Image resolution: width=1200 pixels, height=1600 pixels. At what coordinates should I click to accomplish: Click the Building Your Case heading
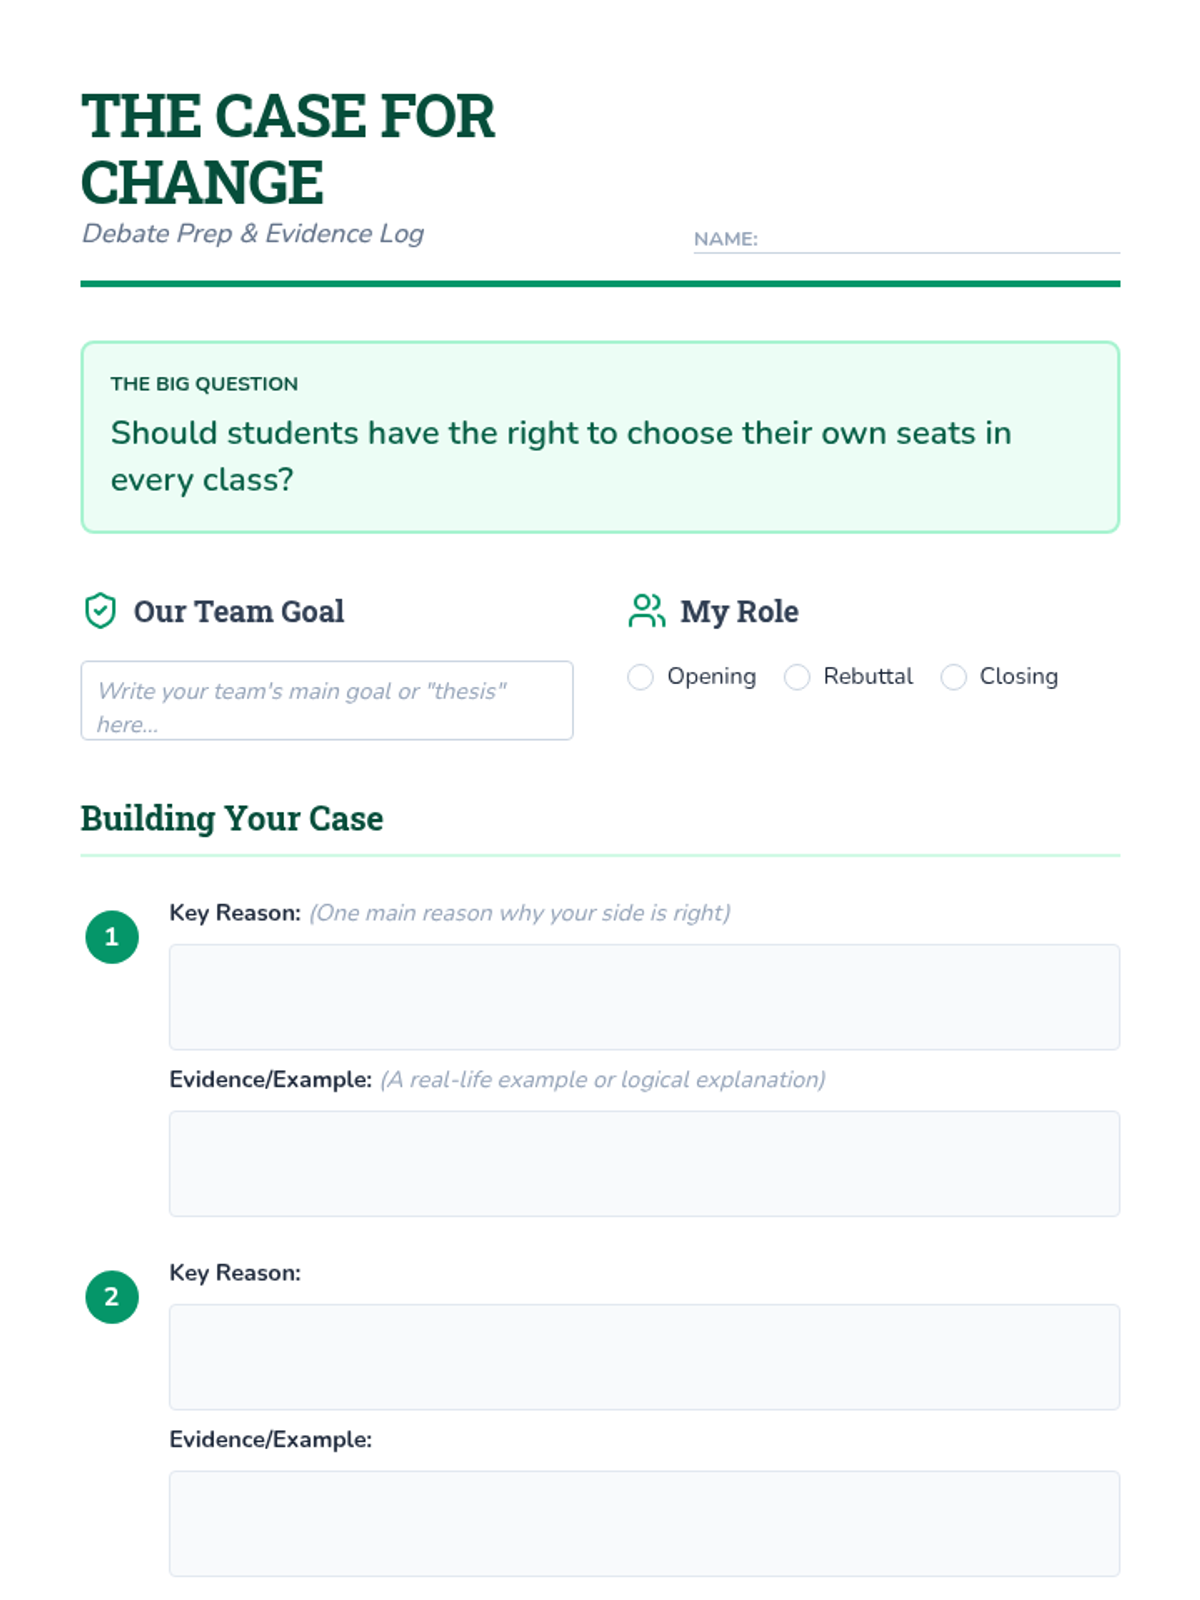coord(232,818)
